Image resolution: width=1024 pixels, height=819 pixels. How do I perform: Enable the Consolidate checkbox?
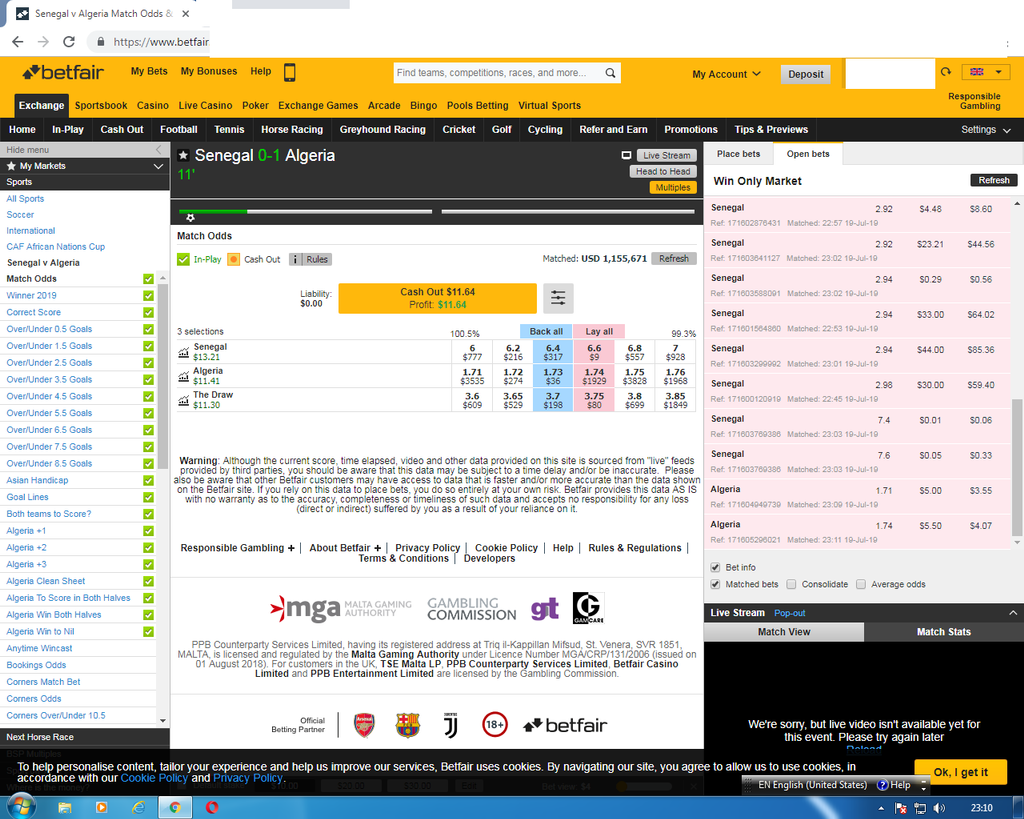[792, 585]
